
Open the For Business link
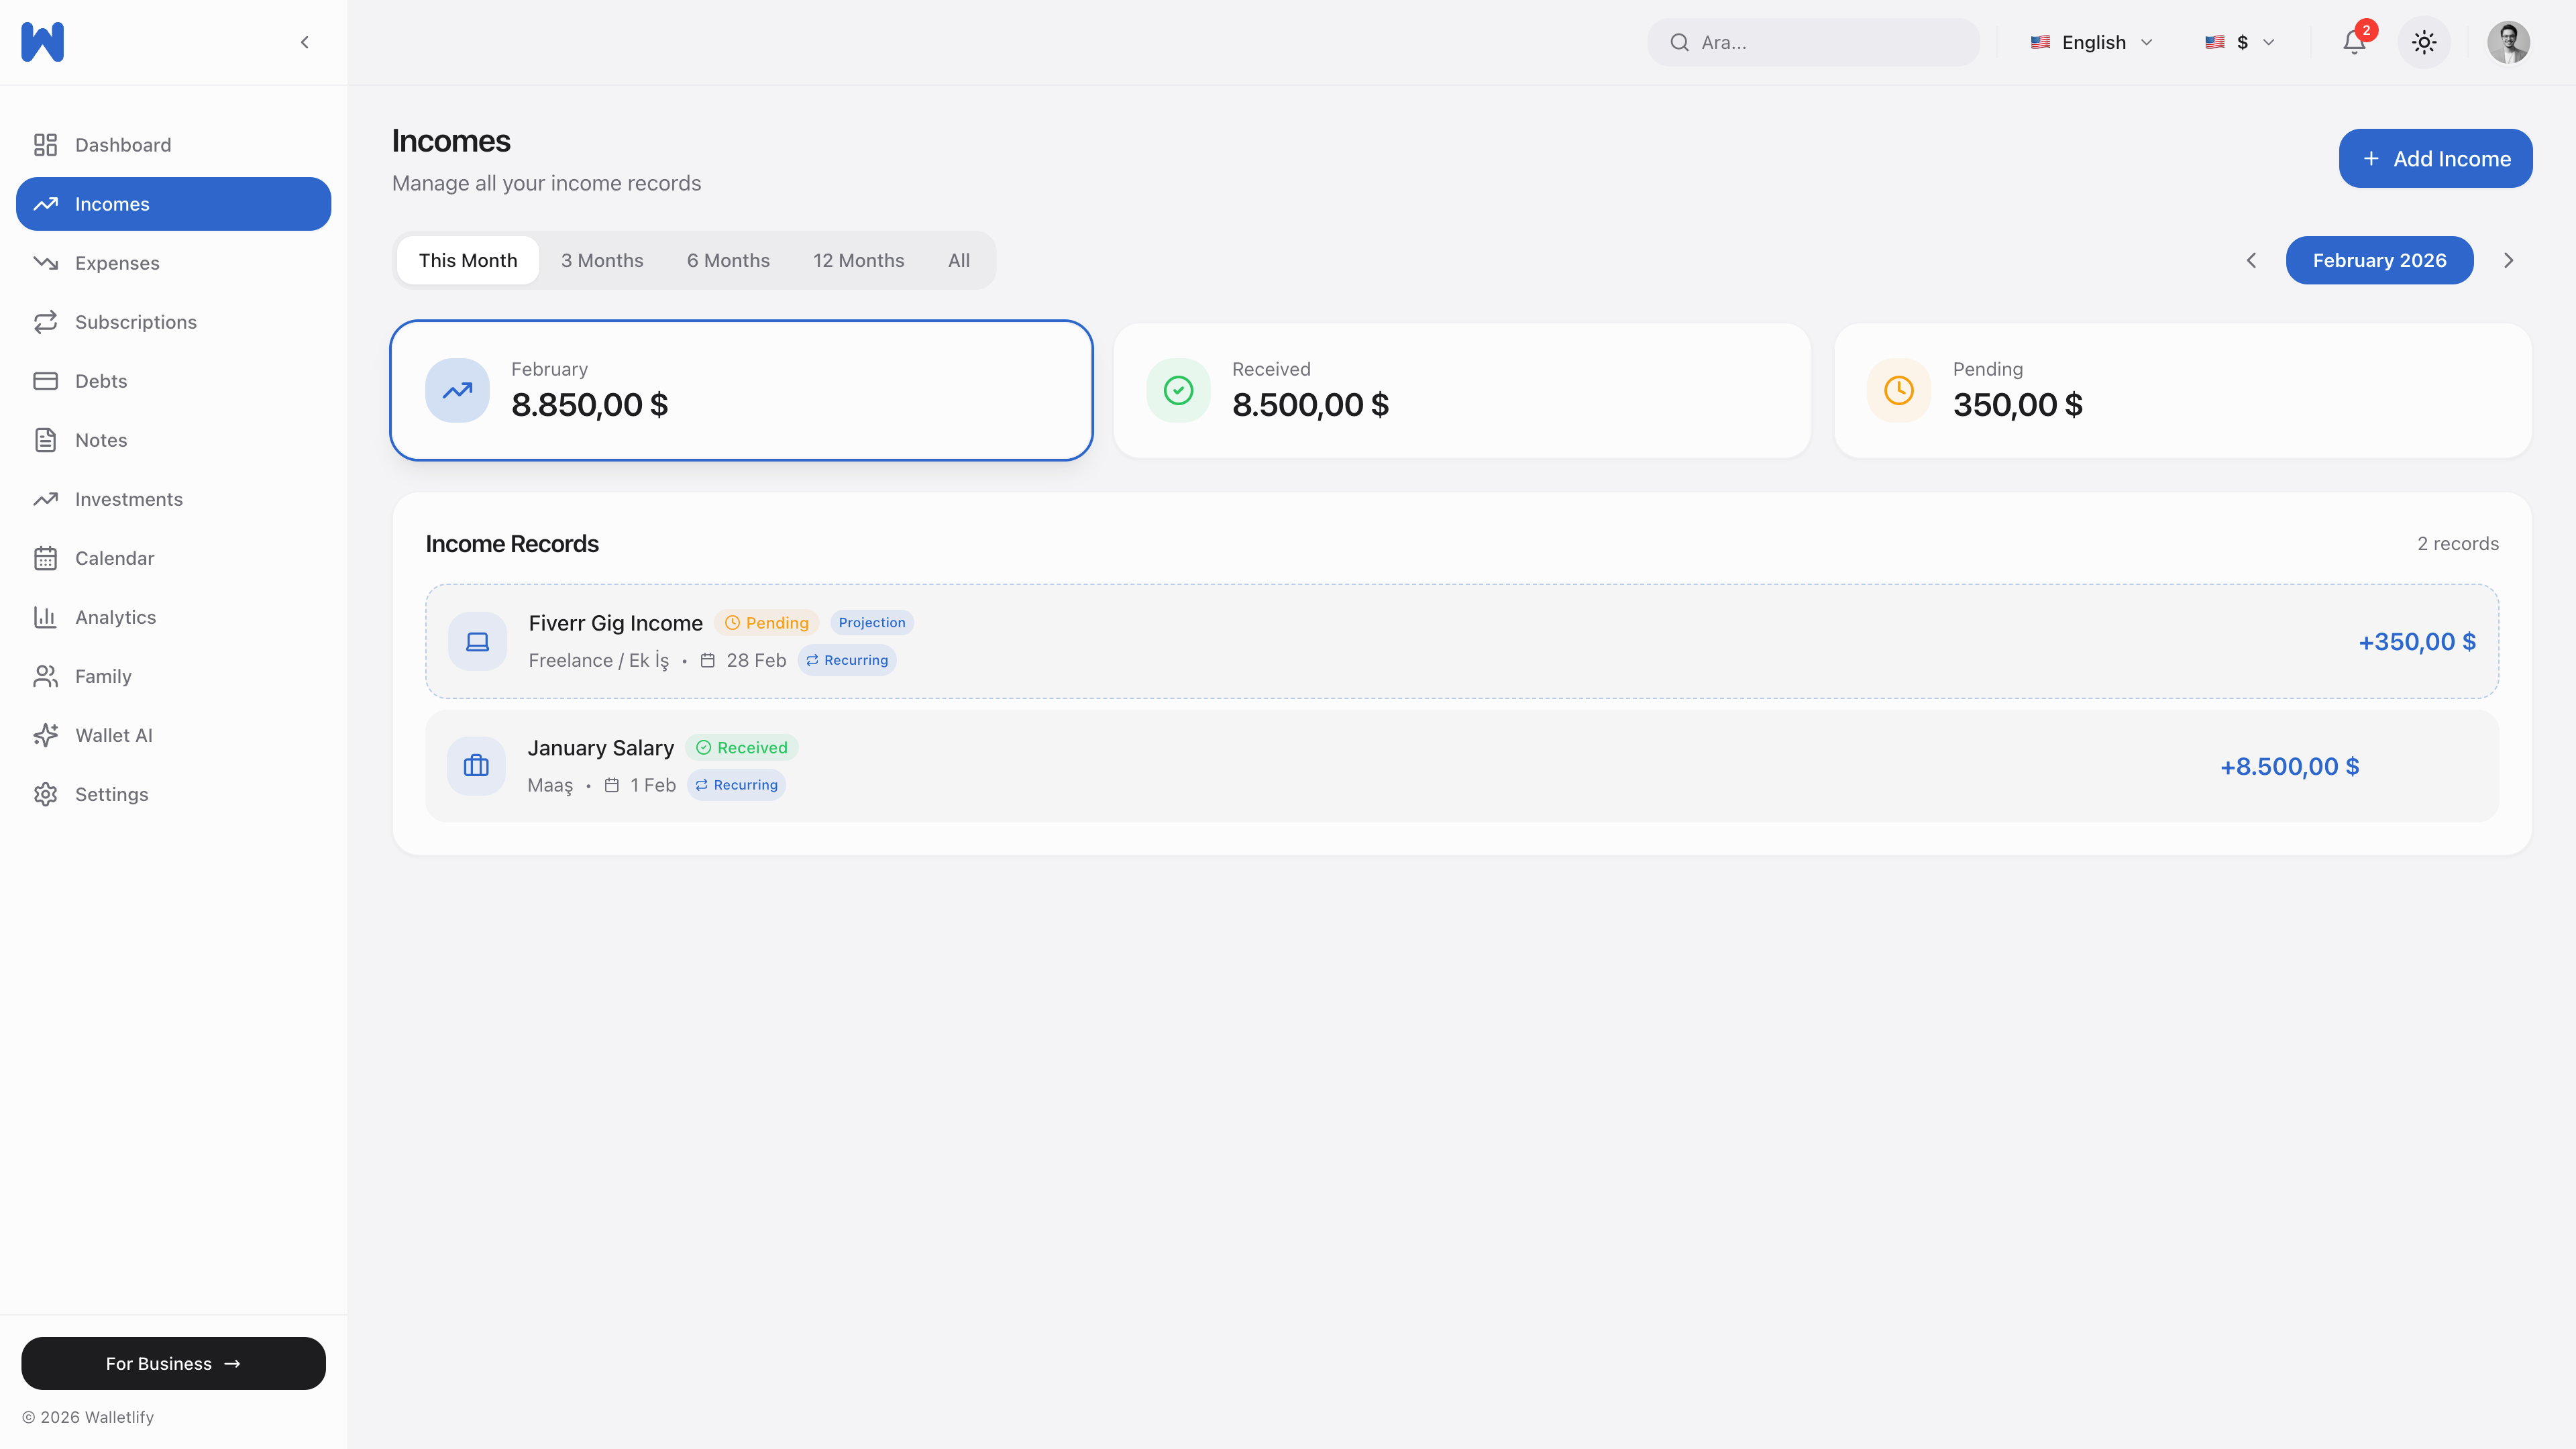point(172,1363)
